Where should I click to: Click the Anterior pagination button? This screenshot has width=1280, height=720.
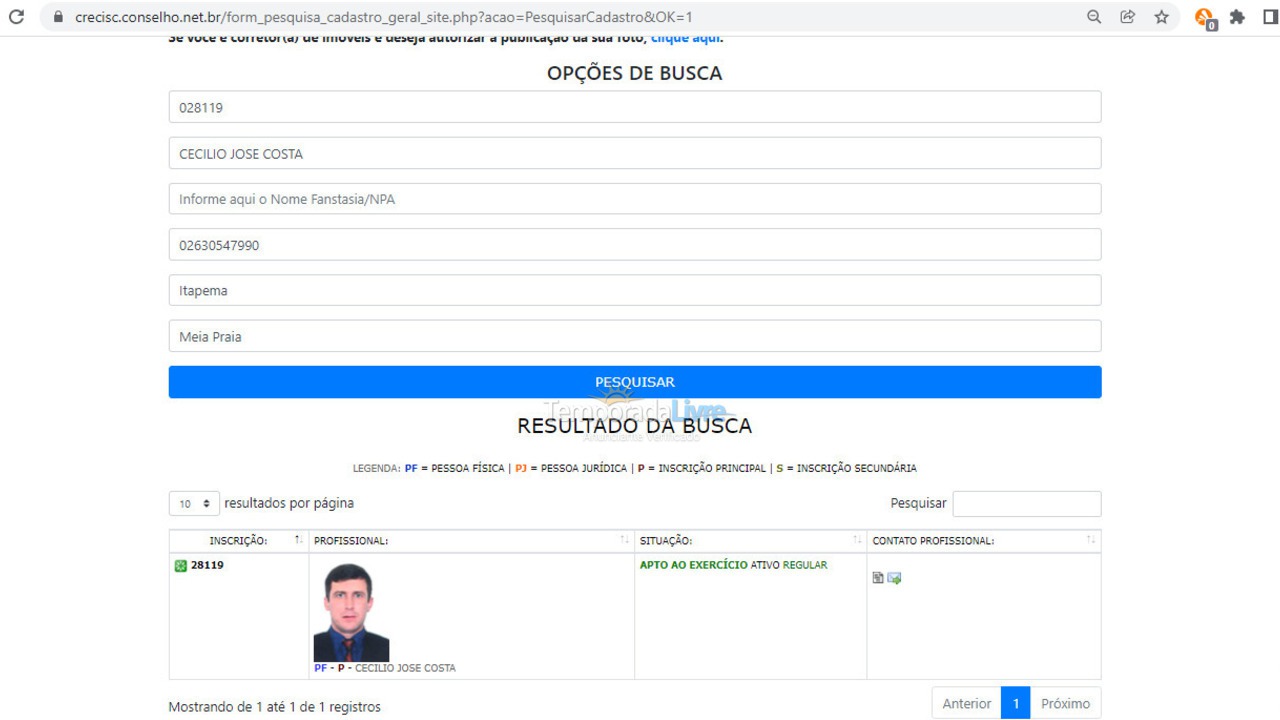[x=965, y=702]
